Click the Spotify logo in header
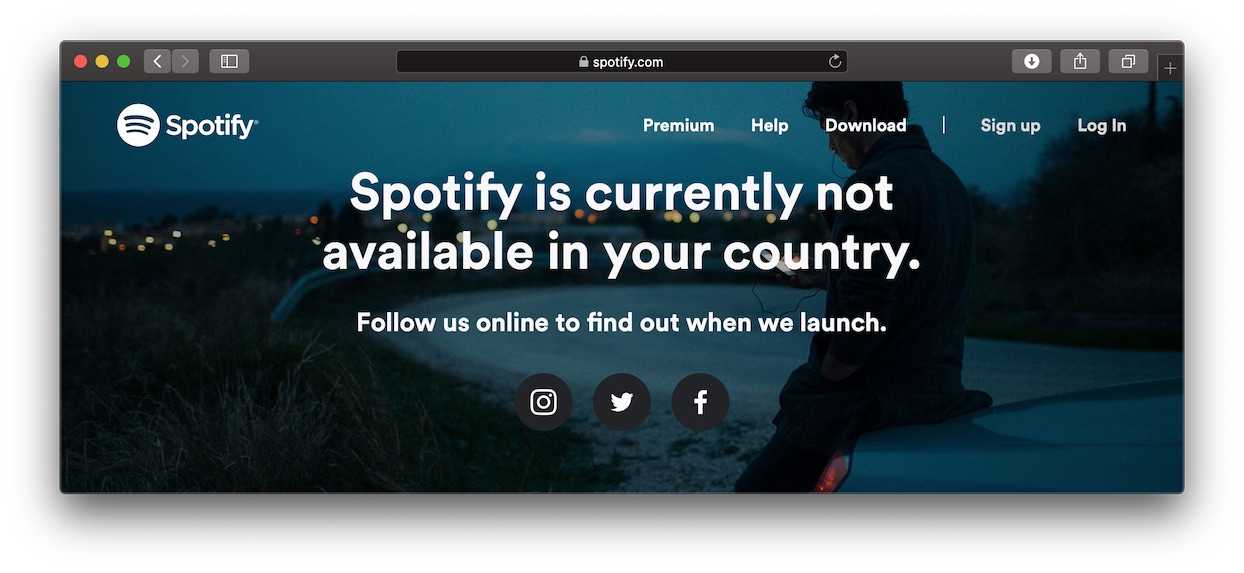This screenshot has height=573, width=1244. (187, 125)
